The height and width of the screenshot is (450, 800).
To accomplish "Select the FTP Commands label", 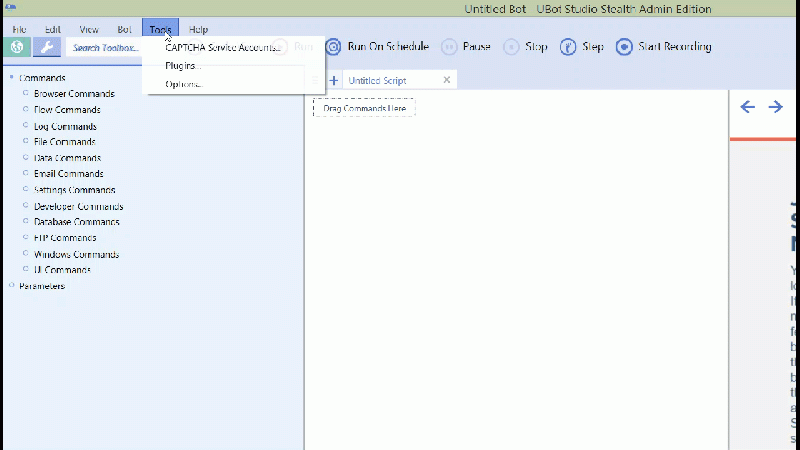I will 65,238.
